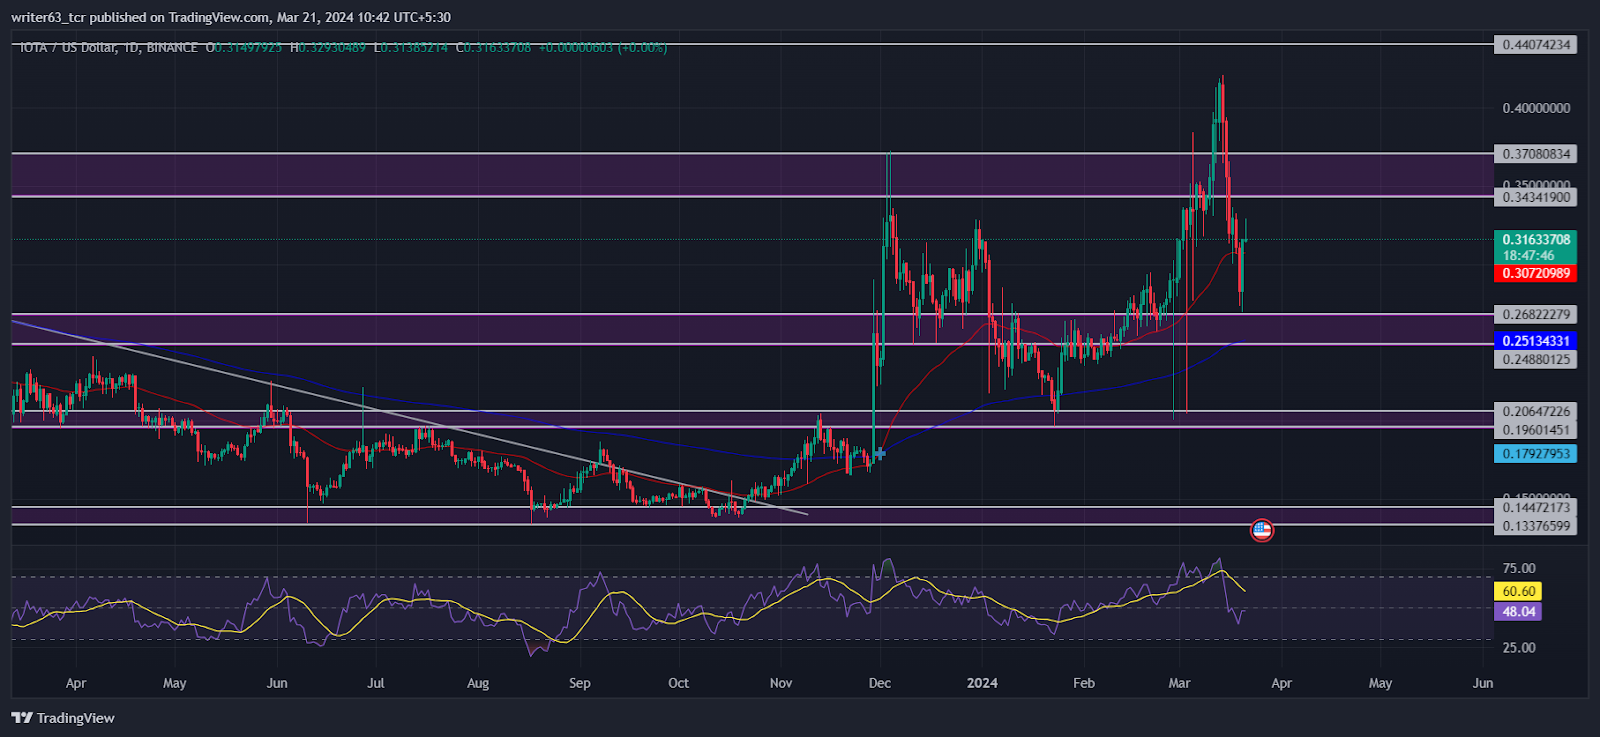
Task: Select the 0.37080834 price level label
Action: click(x=1536, y=154)
